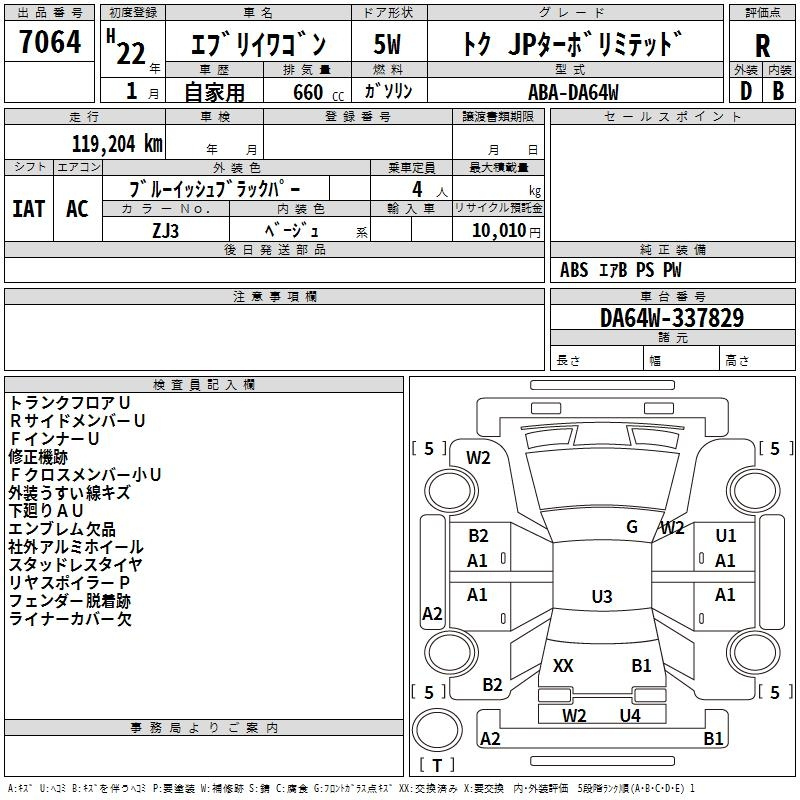Click lot number 7064
The width and height of the screenshot is (800, 800).
(x=50, y=43)
